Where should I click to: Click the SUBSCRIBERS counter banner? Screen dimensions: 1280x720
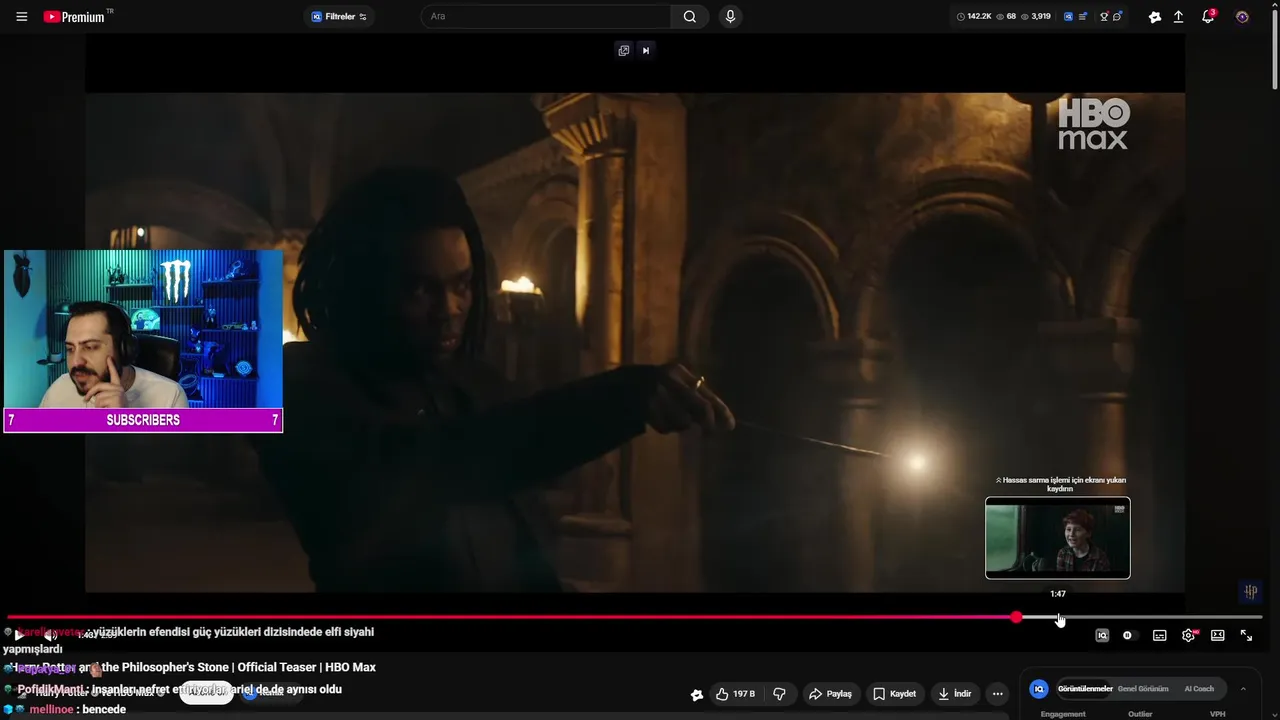pos(143,420)
